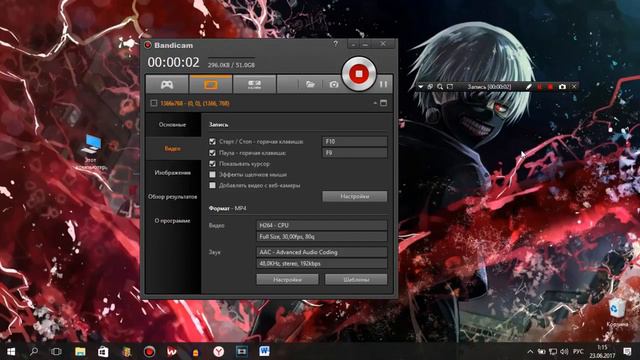Screen dimensions: 640x360
Task: Click Full Size, 30.00fps, 80q field
Action: pos(322,236)
